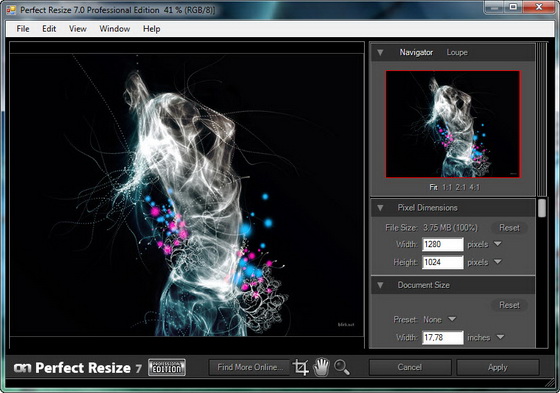
Task: Open the View menu
Action: pyautogui.click(x=78, y=29)
